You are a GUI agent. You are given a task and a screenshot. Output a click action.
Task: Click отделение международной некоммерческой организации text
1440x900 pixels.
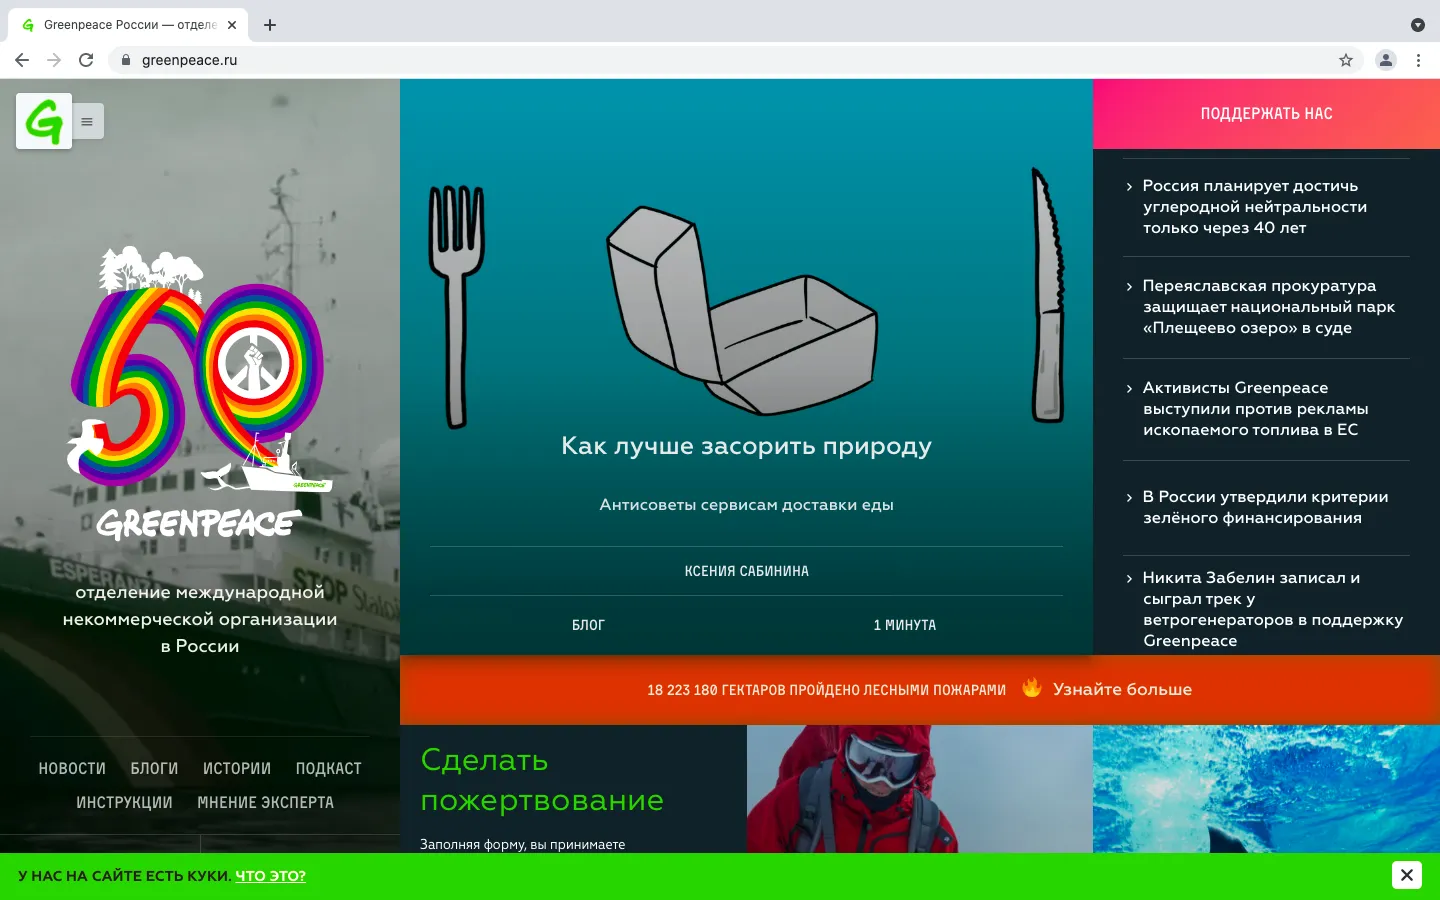(x=200, y=619)
